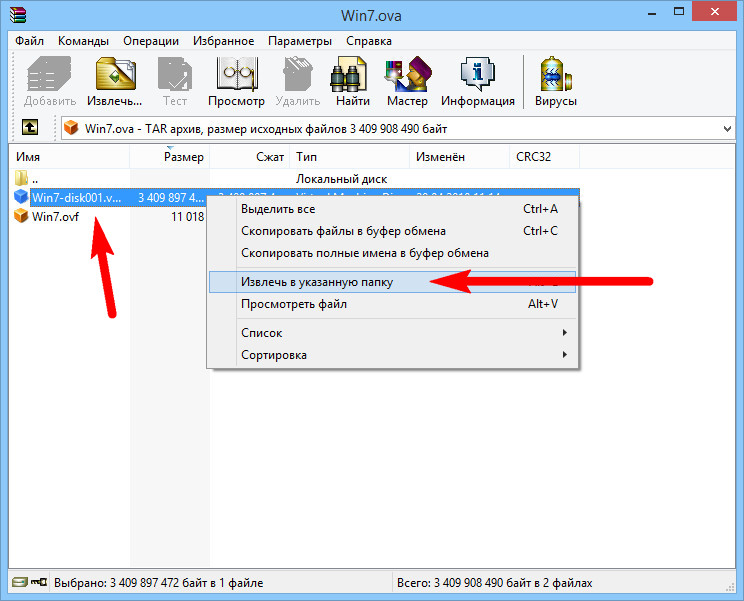Go up one folder level arrow icon
Image resolution: width=744 pixels, height=601 pixels.
click(x=30, y=127)
